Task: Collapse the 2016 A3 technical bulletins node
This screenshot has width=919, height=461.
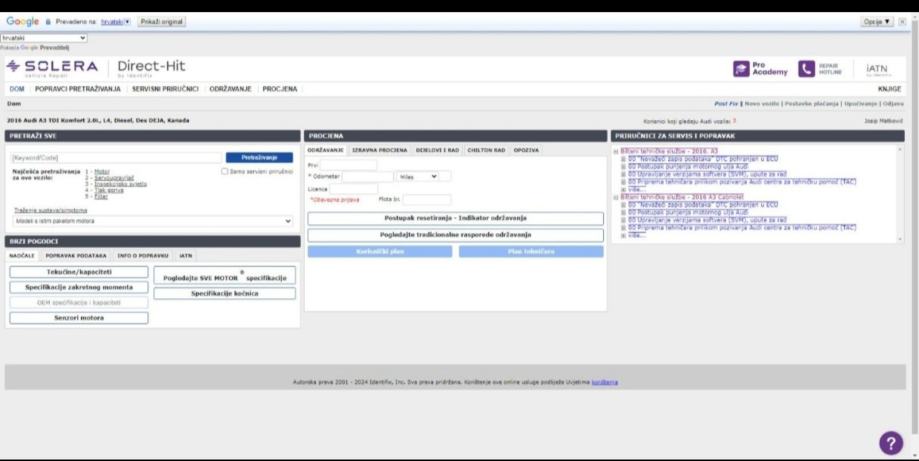Action: tap(615, 151)
